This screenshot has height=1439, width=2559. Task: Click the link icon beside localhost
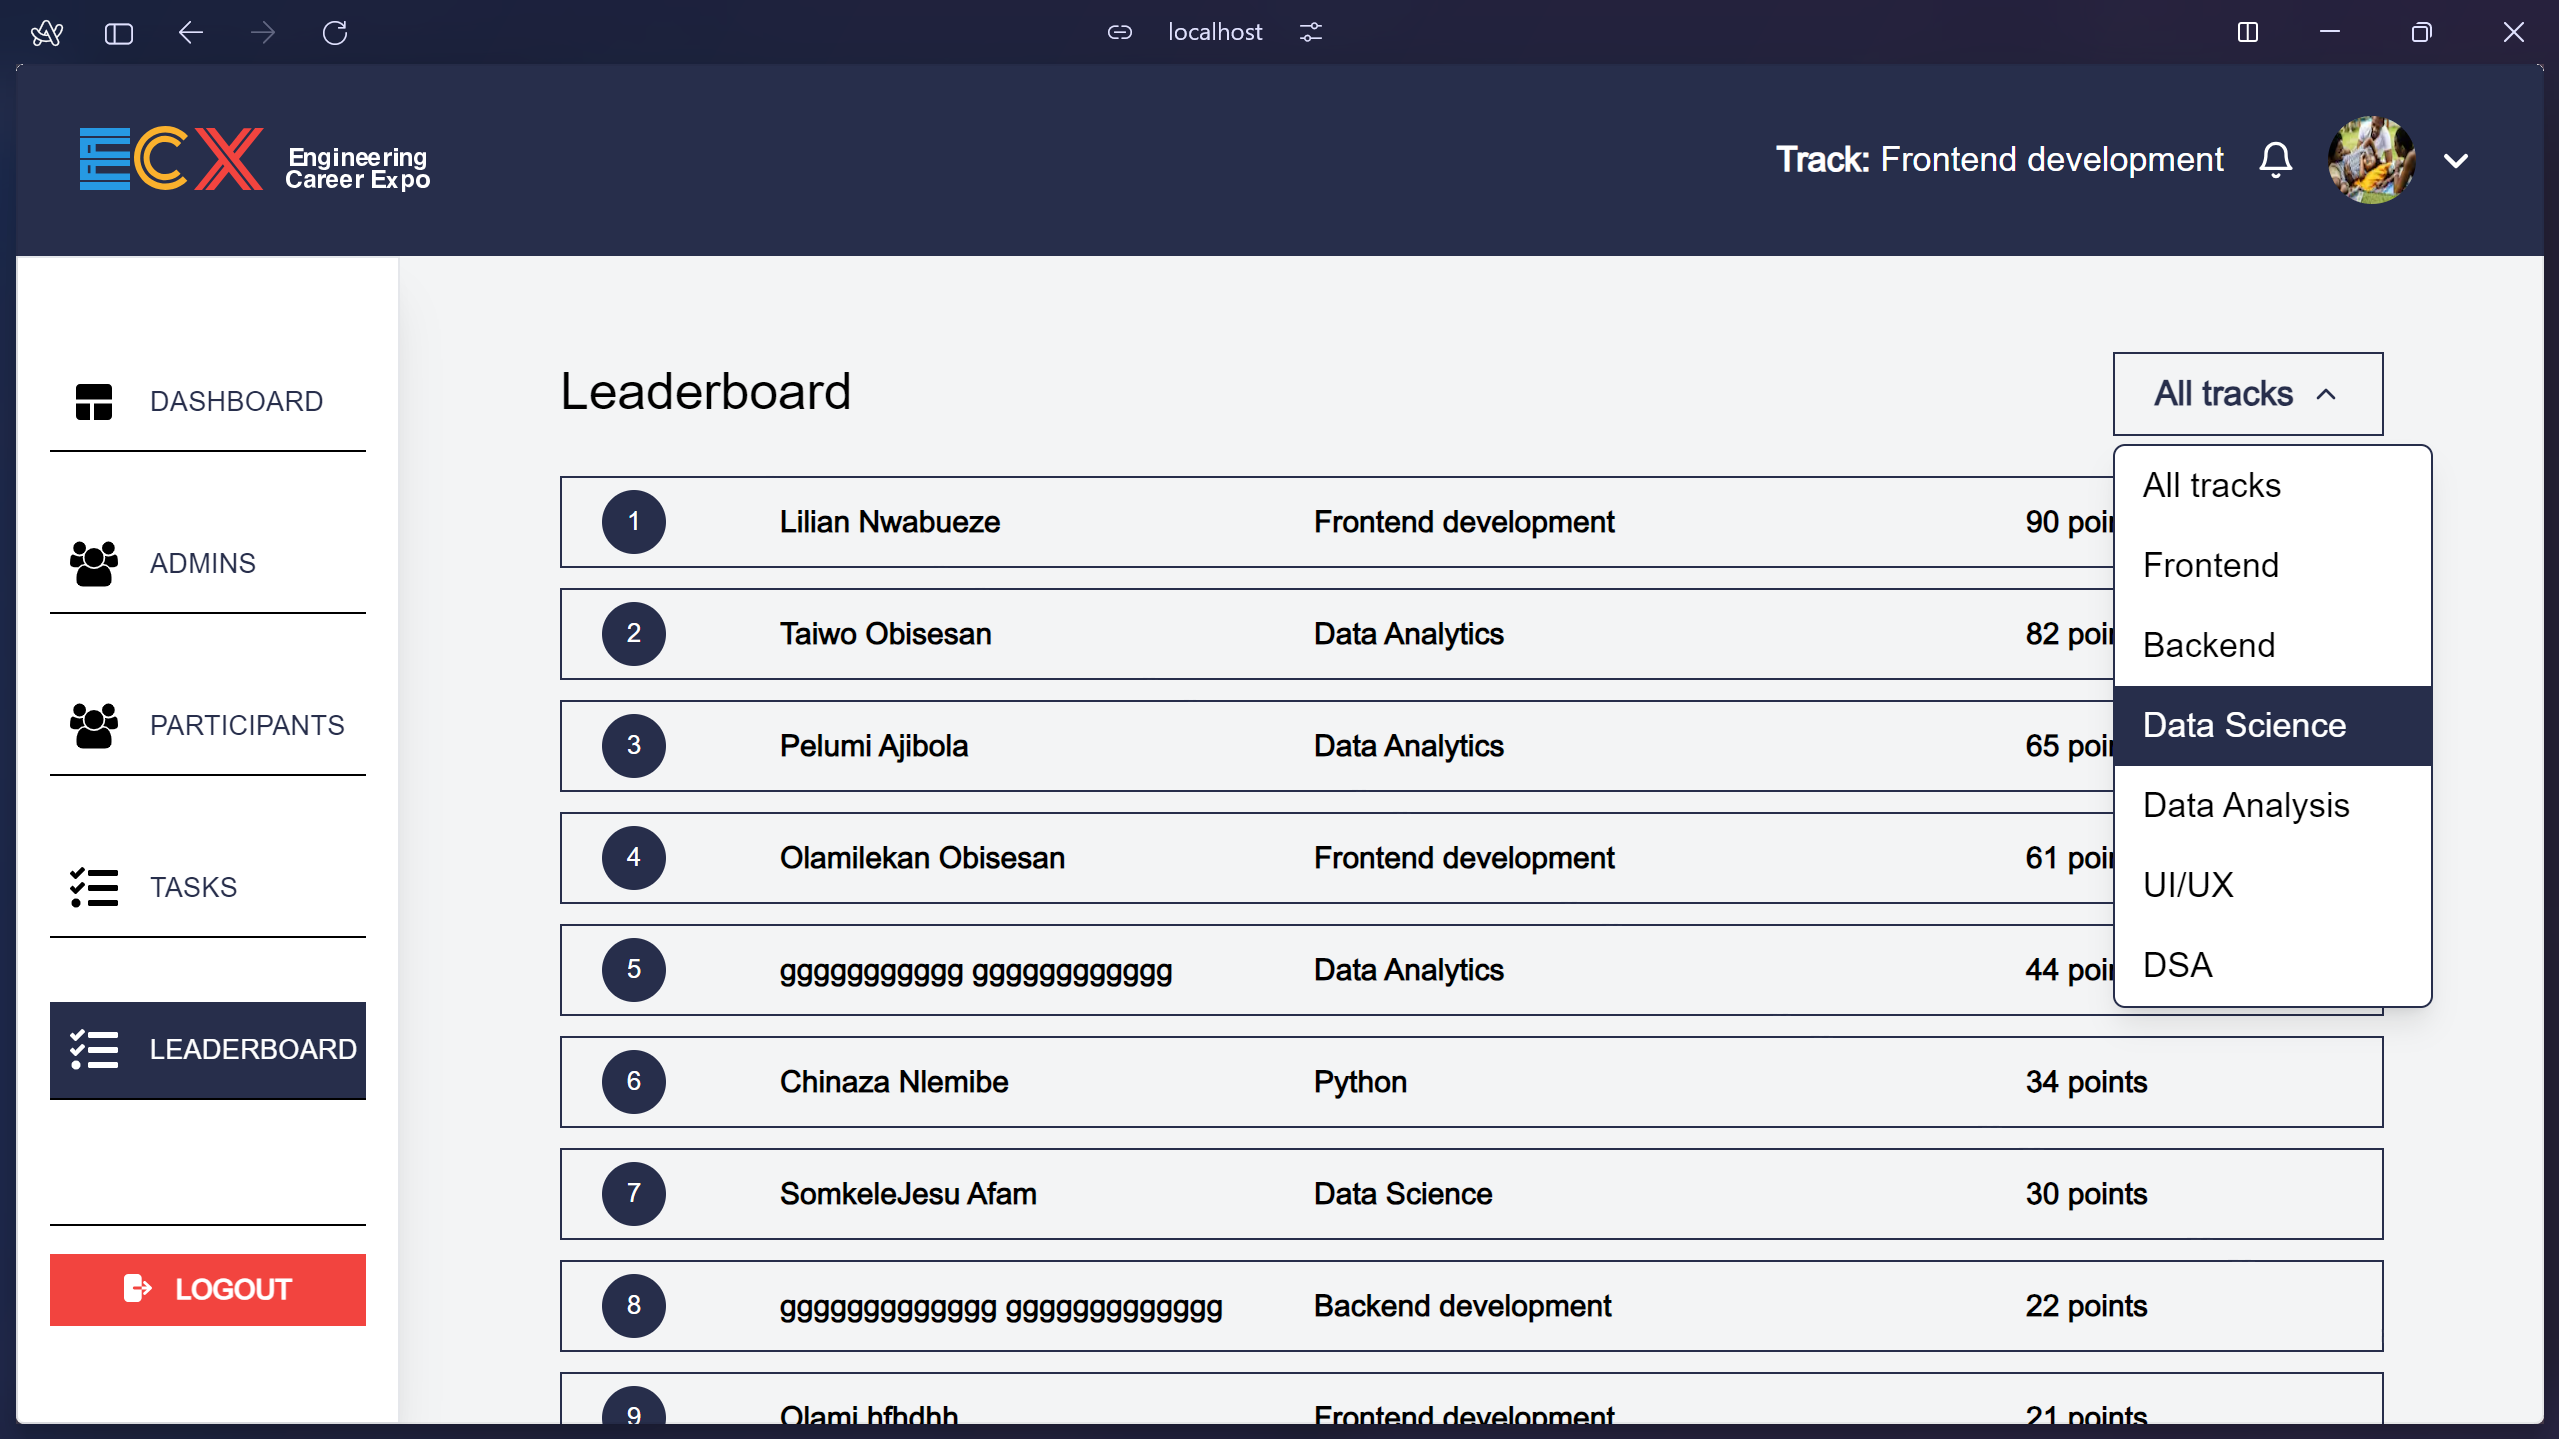(x=1120, y=33)
